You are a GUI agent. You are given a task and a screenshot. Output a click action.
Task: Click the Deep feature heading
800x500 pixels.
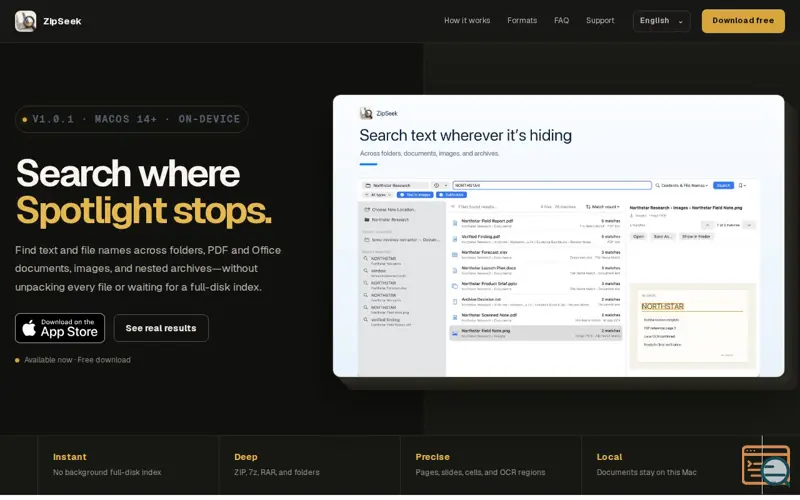tap(245, 457)
